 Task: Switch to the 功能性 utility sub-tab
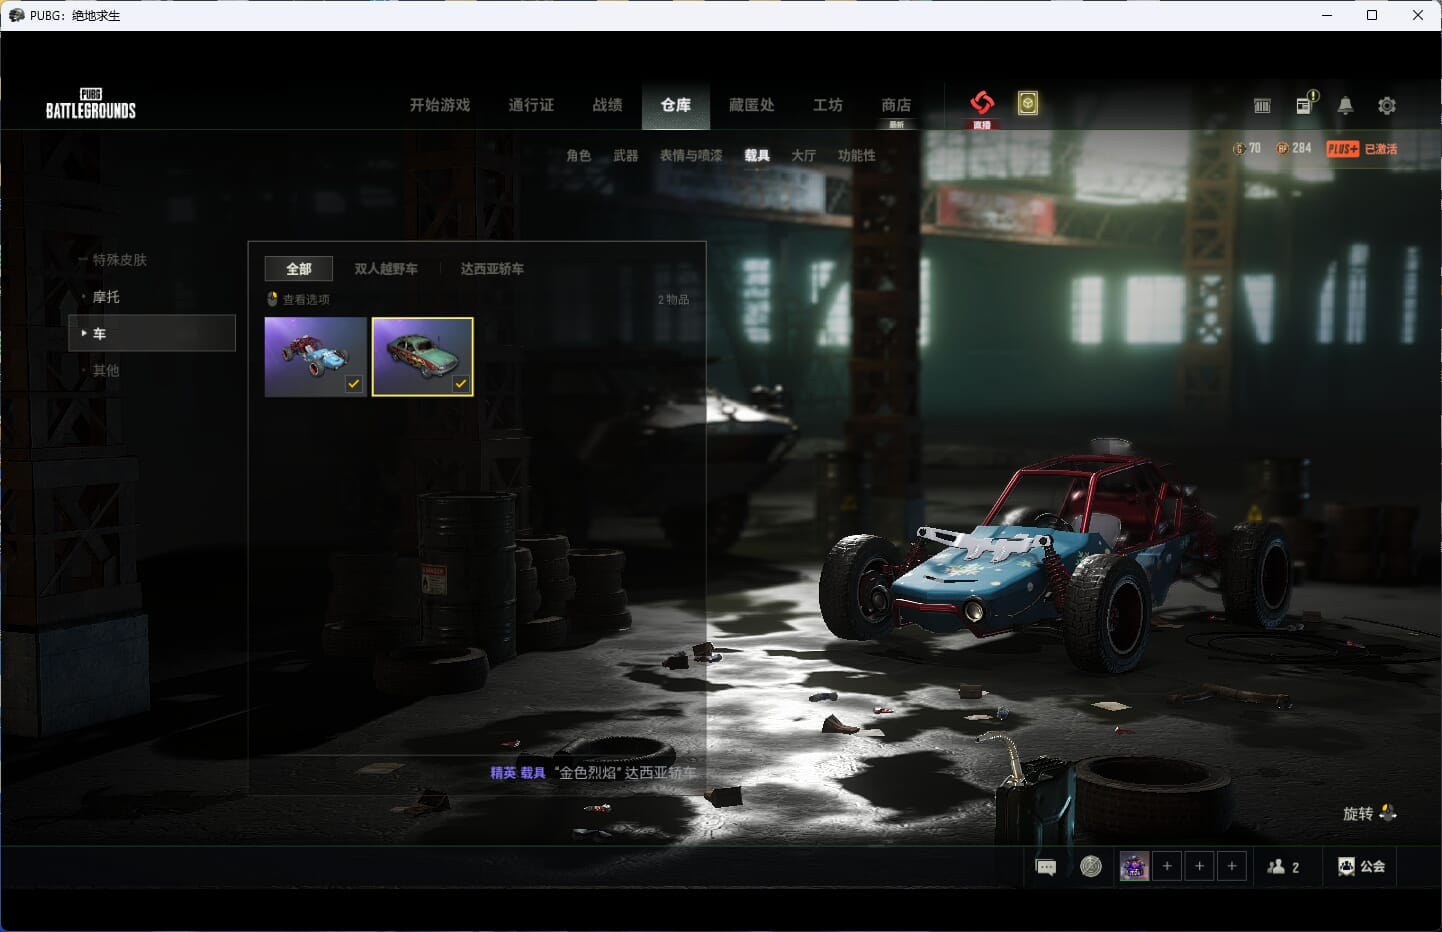857,155
